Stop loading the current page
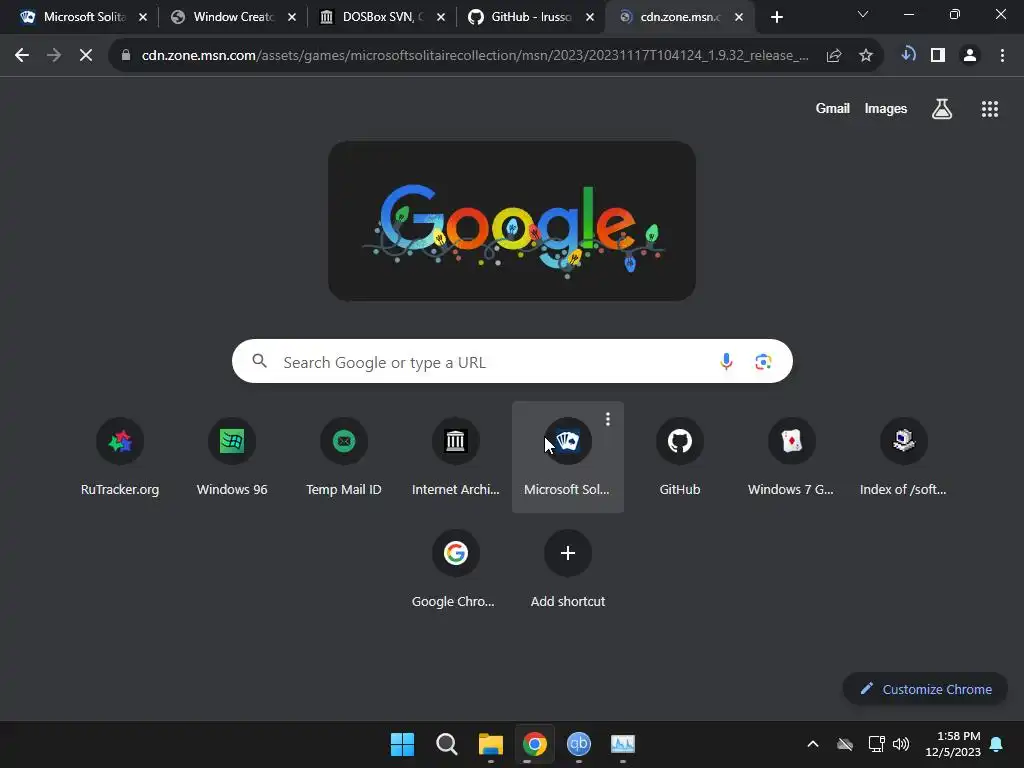This screenshot has width=1024, height=768. [86, 56]
